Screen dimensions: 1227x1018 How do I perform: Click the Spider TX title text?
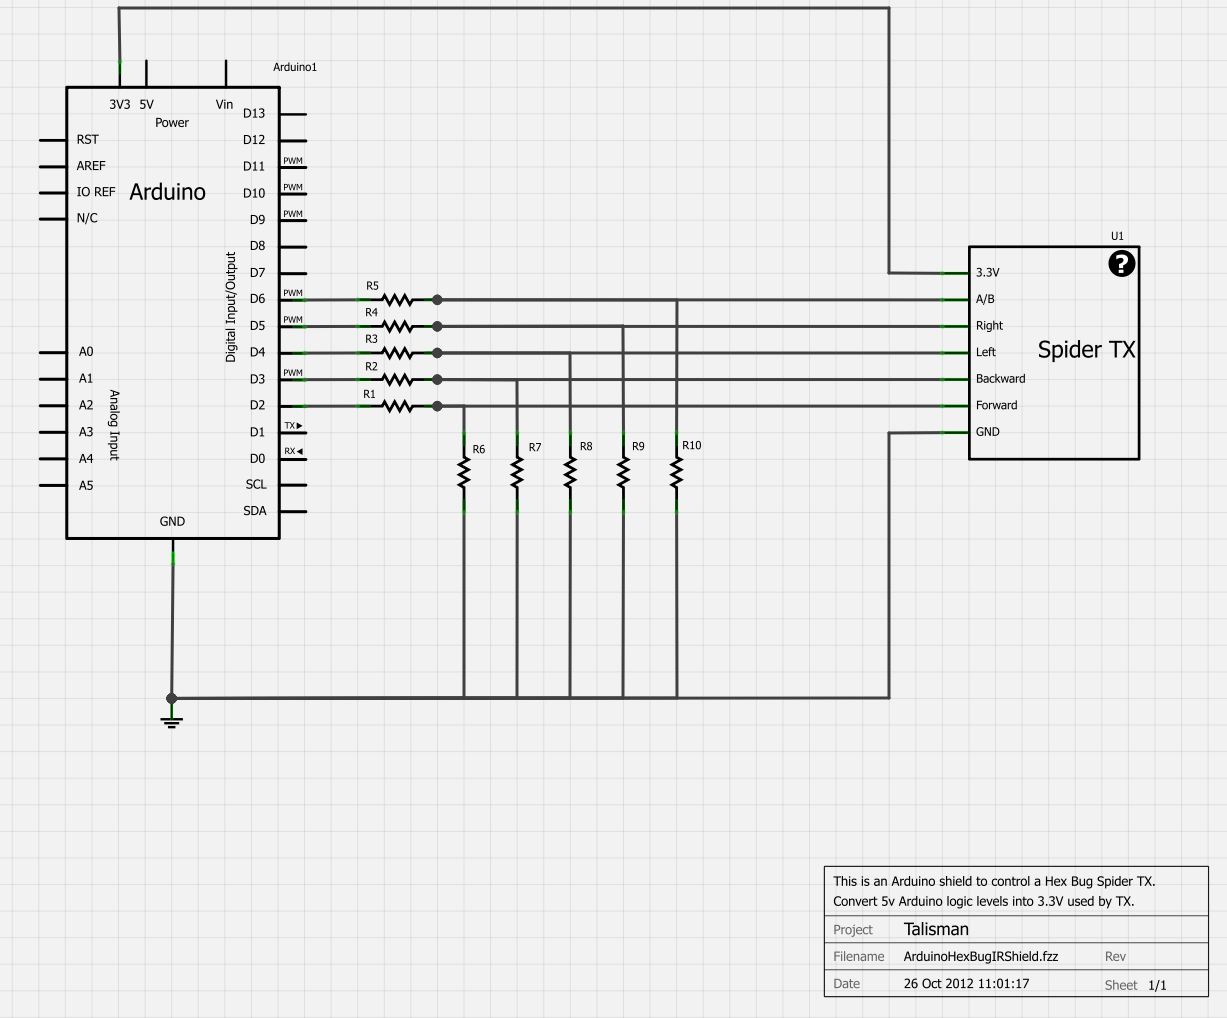pyautogui.click(x=1087, y=350)
